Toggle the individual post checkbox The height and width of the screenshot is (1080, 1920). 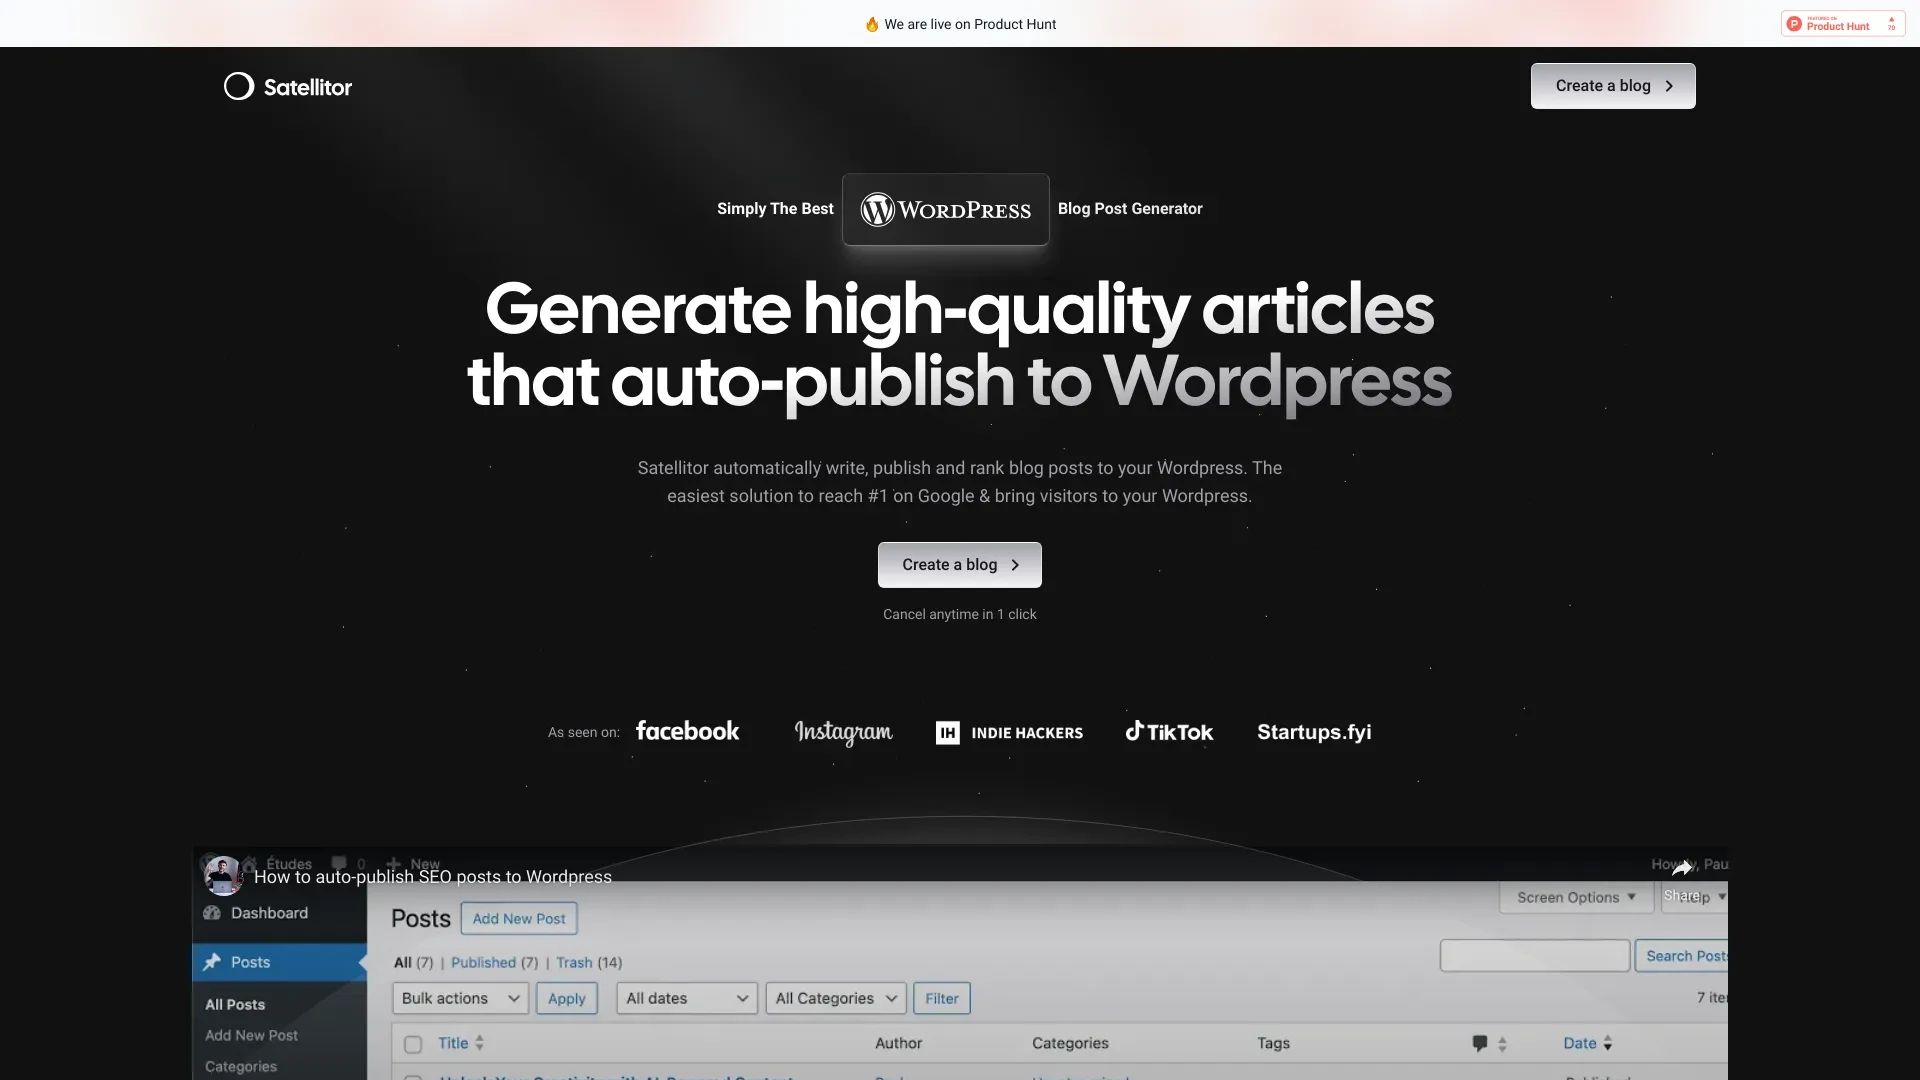coord(411,1077)
